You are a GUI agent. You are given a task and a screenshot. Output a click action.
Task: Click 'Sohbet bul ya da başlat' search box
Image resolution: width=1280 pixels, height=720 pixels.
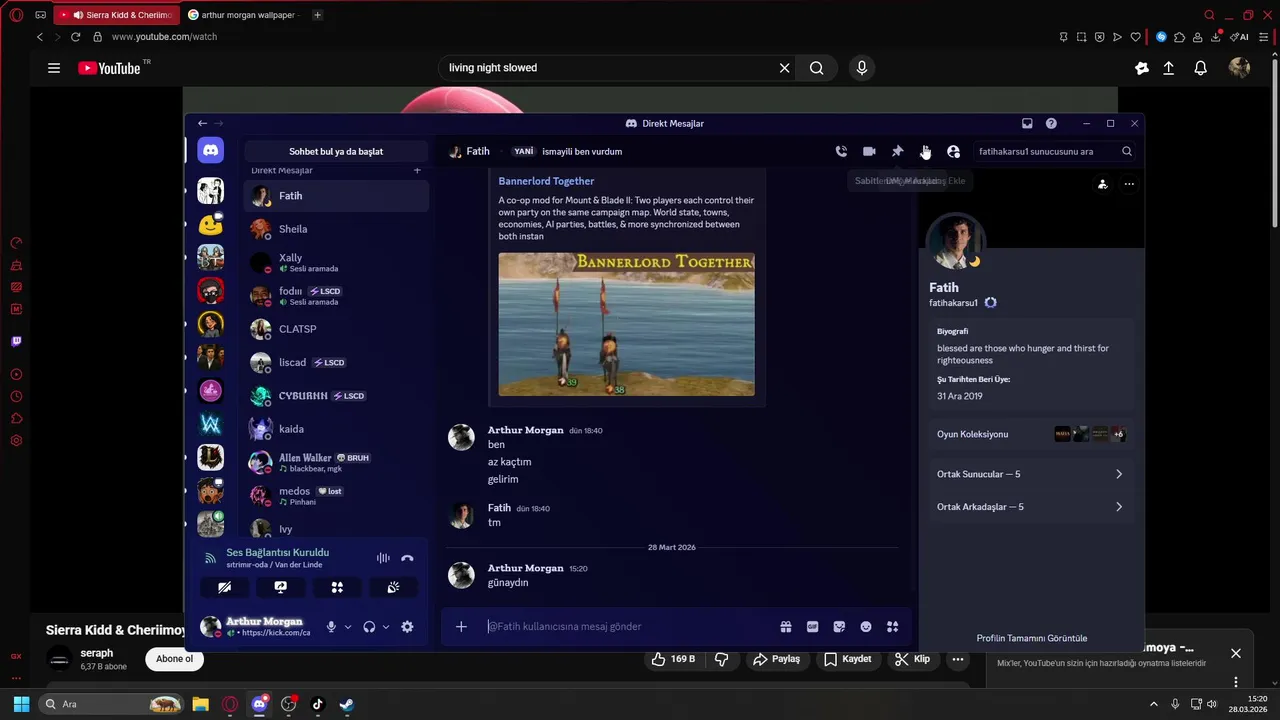click(336, 151)
